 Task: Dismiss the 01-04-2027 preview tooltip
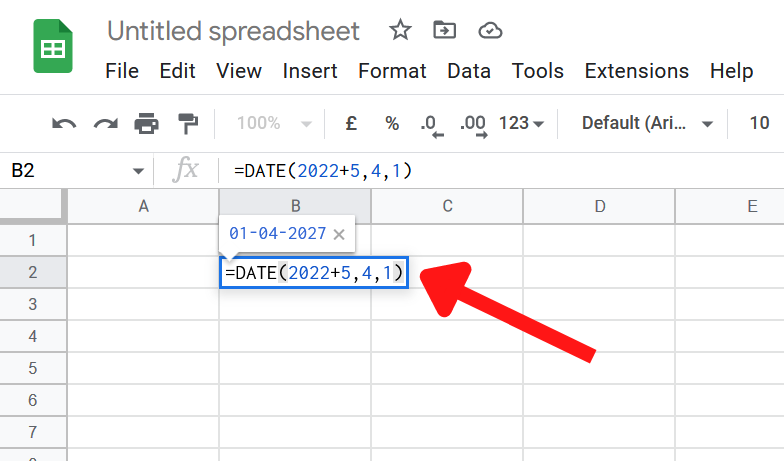[x=339, y=234]
